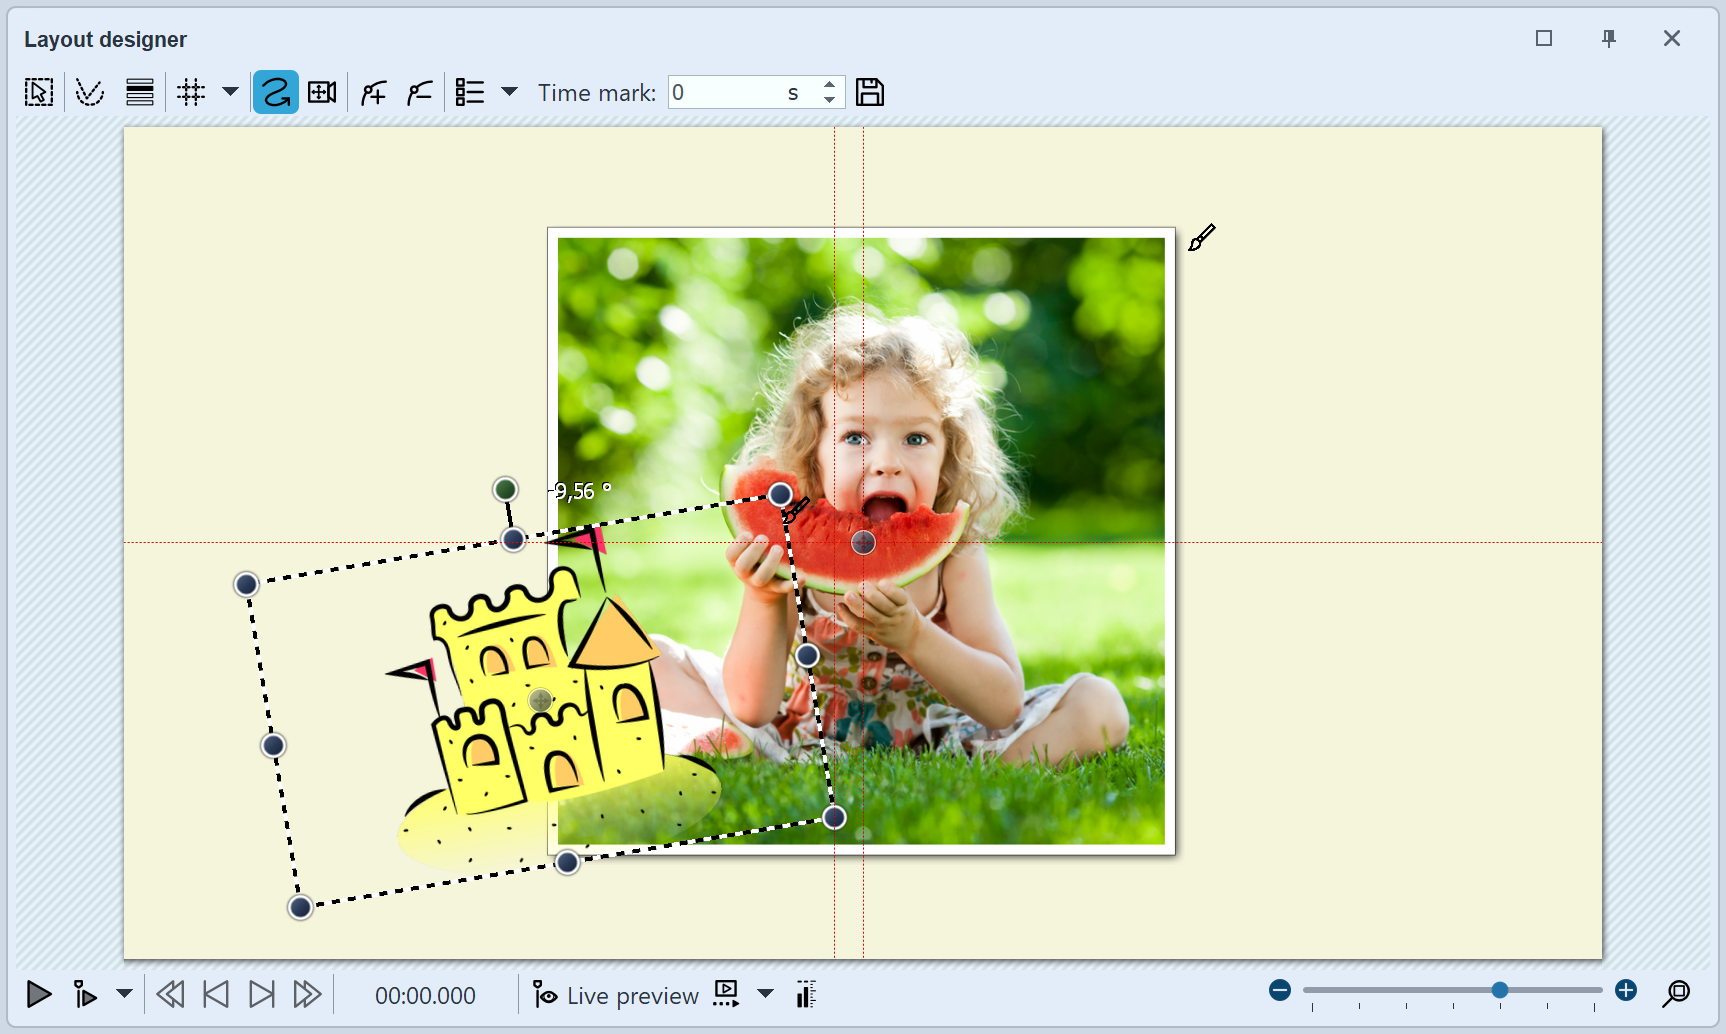Toggle the preview export display icon
Screen dimensions: 1726x1034
(725, 993)
